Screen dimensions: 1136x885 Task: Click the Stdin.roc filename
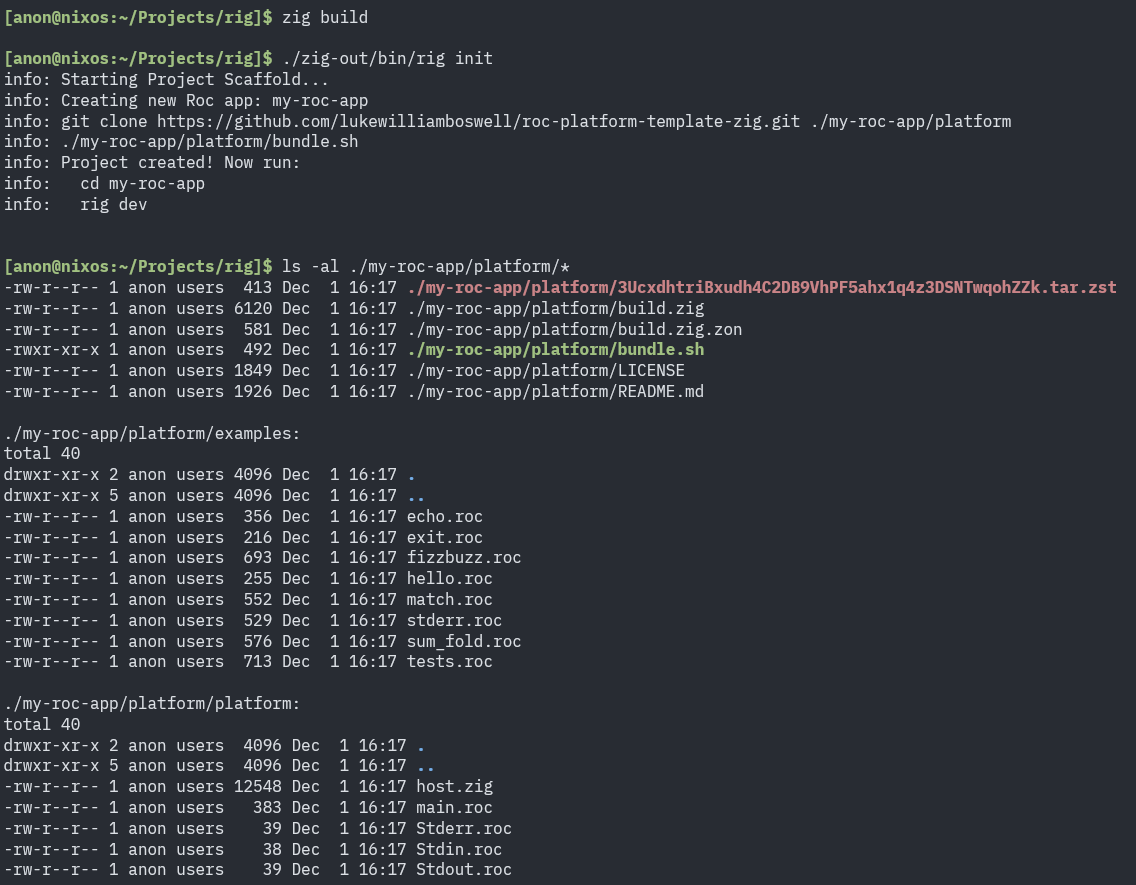[x=459, y=850]
